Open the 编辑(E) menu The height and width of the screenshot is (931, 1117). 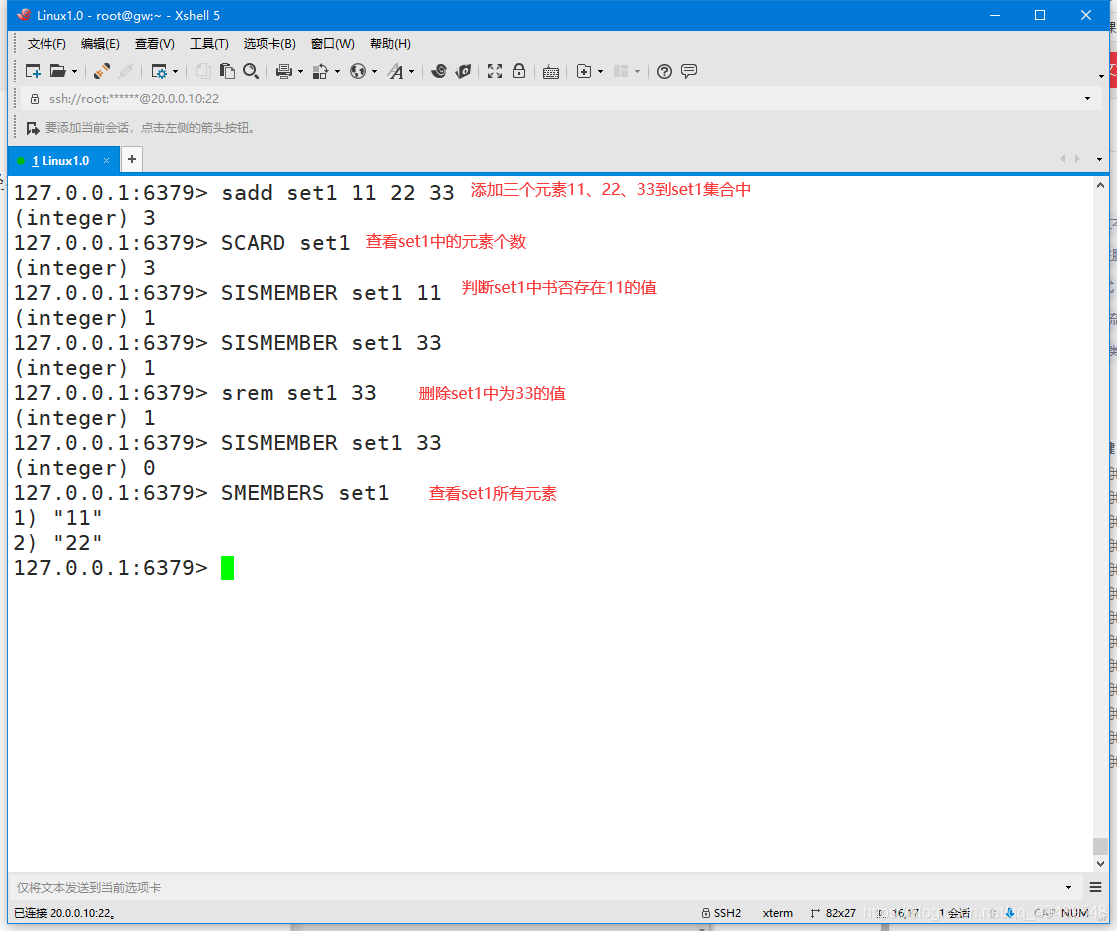coord(100,43)
